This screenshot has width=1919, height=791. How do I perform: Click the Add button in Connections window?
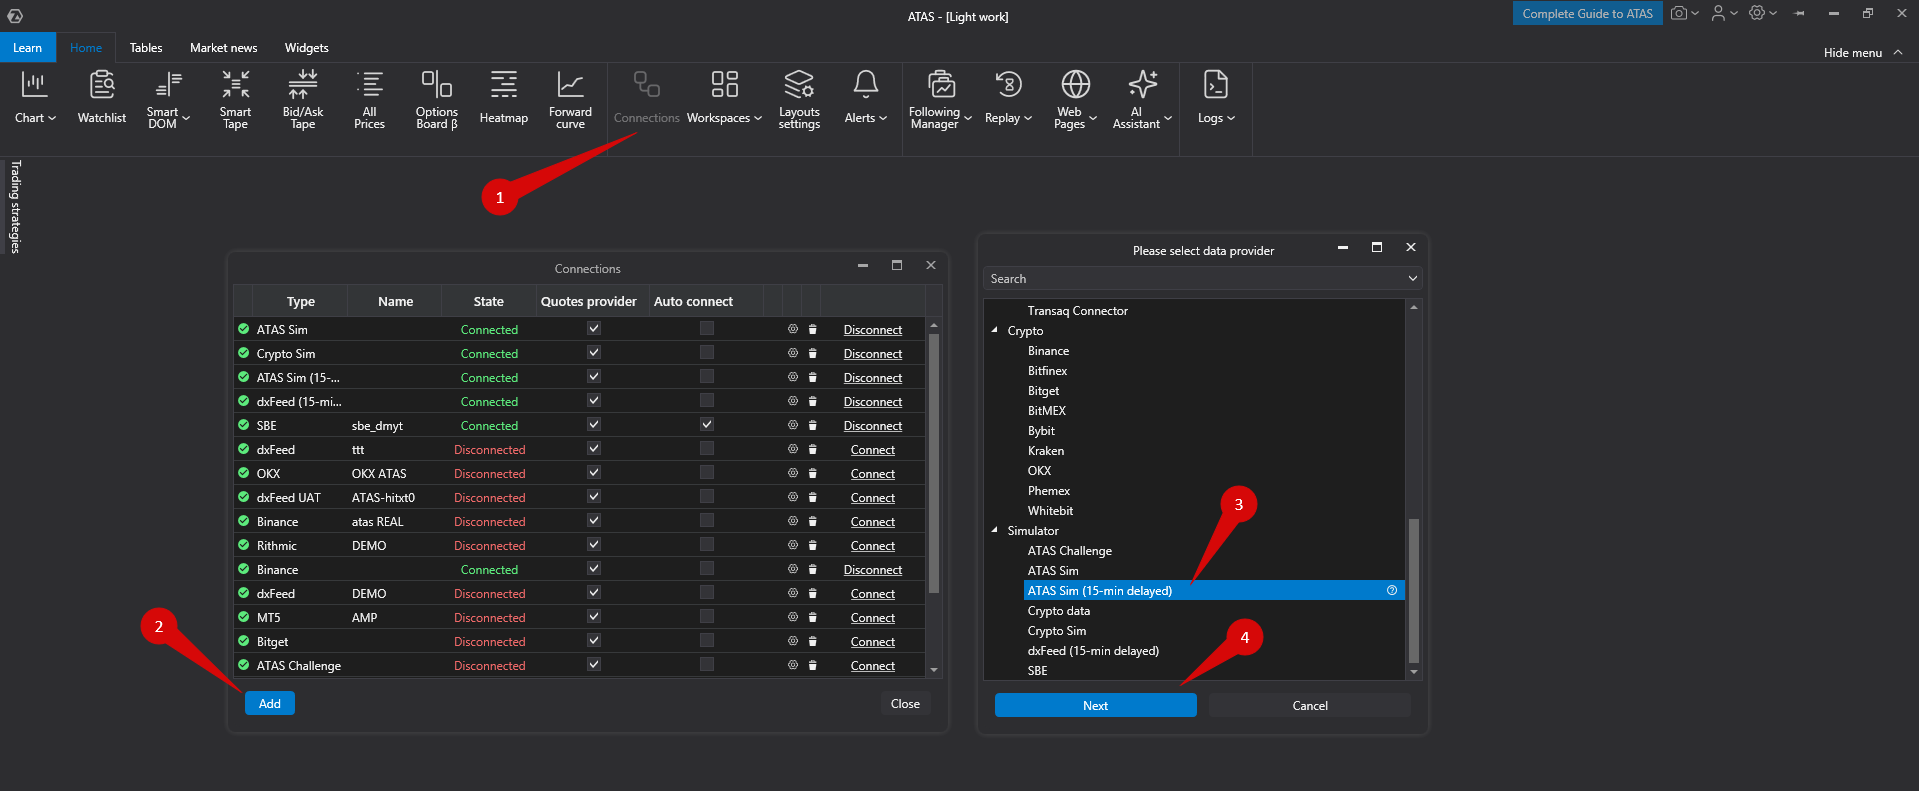270,703
